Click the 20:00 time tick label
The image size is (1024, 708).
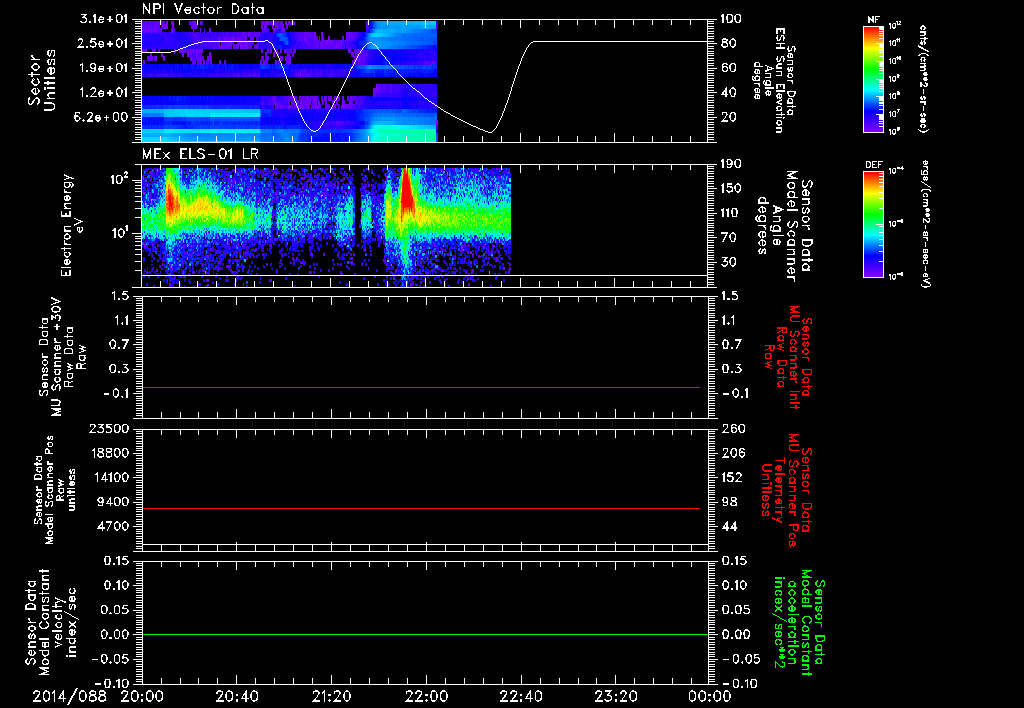(142, 696)
